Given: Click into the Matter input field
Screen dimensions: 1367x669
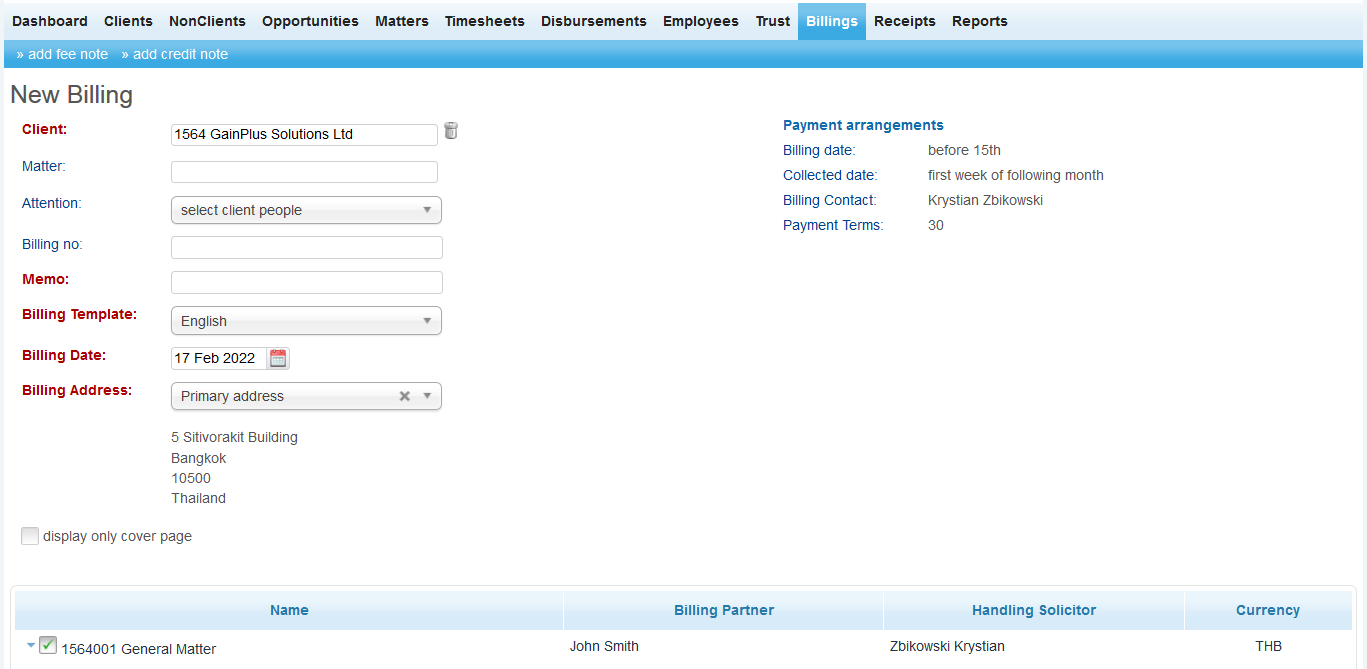Looking at the screenshot, I should (304, 172).
